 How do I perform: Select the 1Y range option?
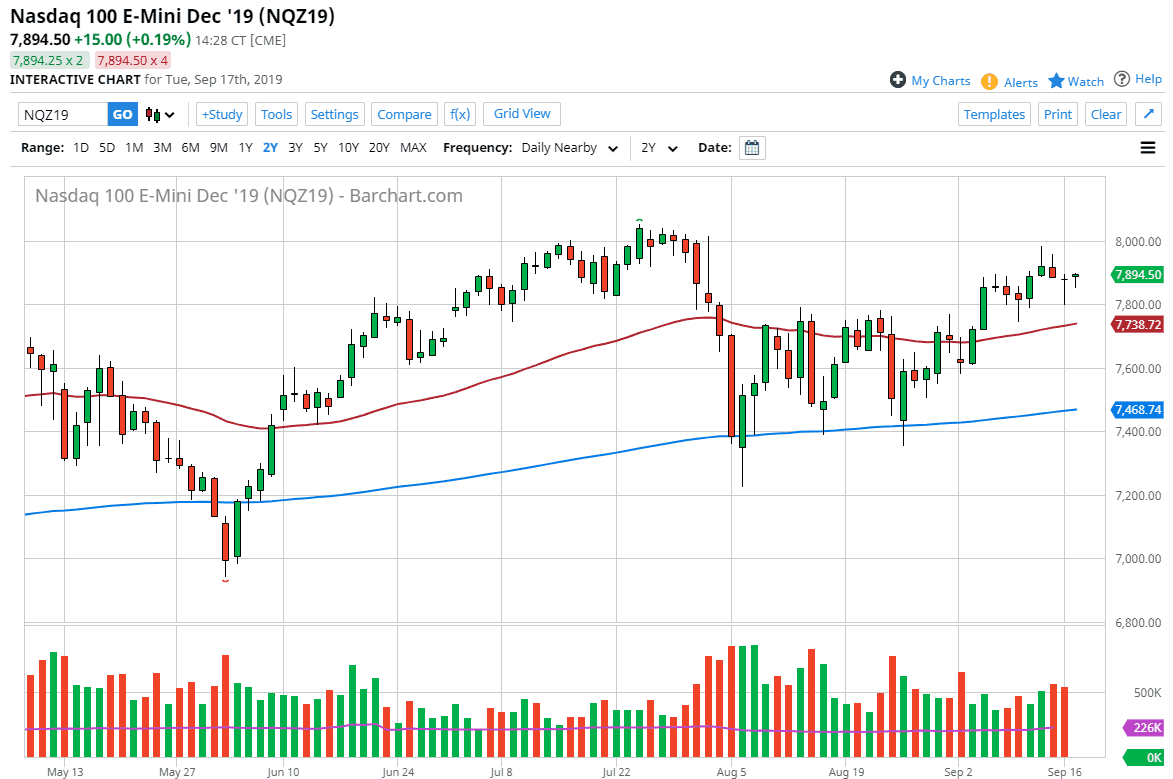(x=245, y=148)
